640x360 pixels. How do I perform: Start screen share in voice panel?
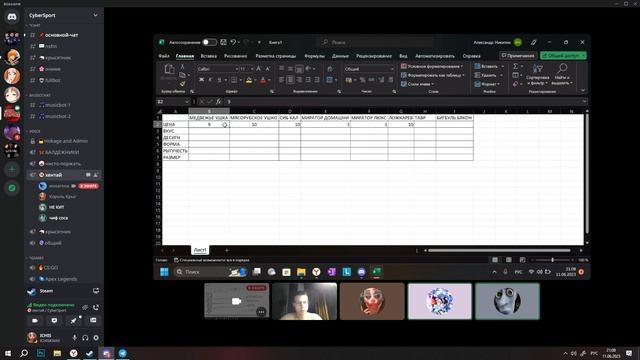54,320
